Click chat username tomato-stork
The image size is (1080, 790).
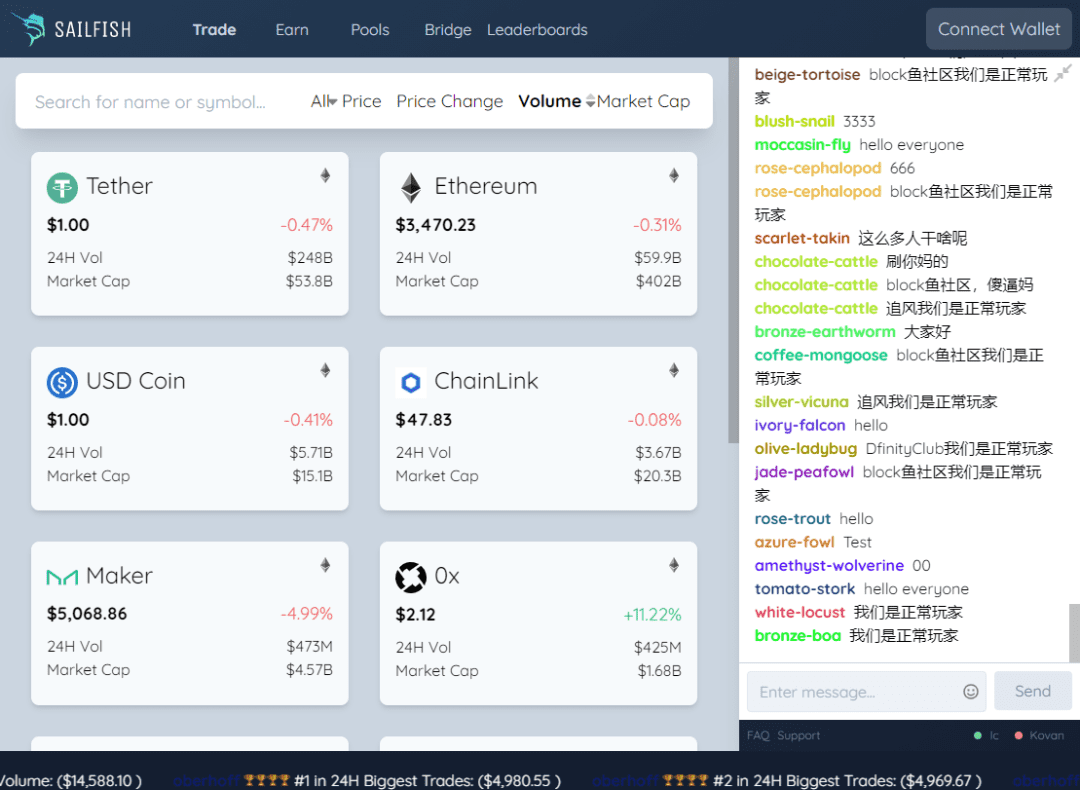click(x=804, y=589)
